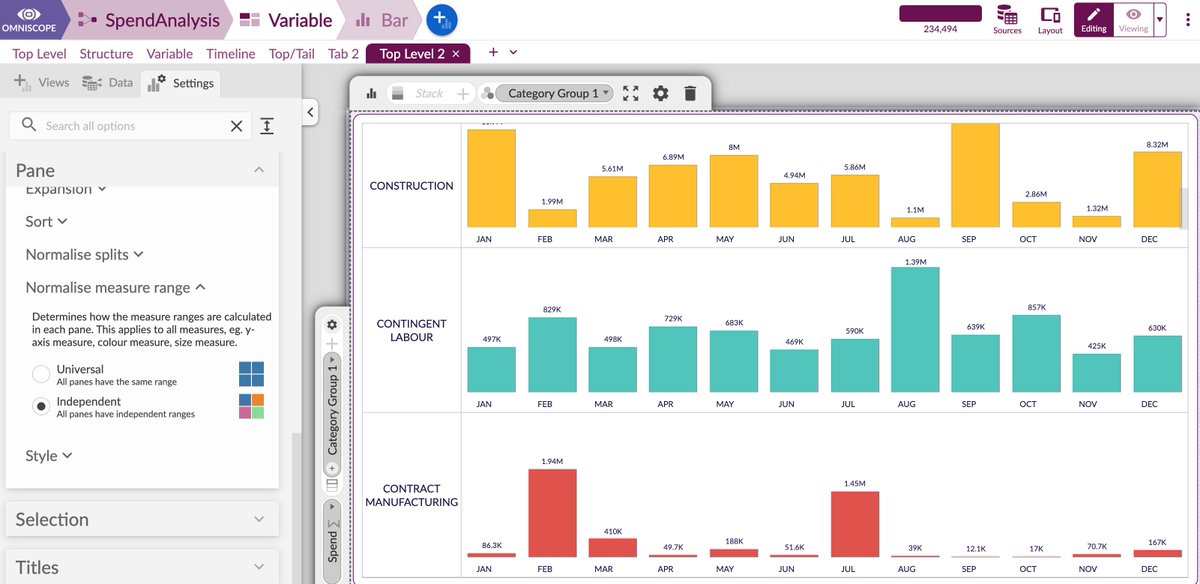Click the CONTRACT MANUFACTURING pane label
1200x584 pixels.
pos(411,496)
